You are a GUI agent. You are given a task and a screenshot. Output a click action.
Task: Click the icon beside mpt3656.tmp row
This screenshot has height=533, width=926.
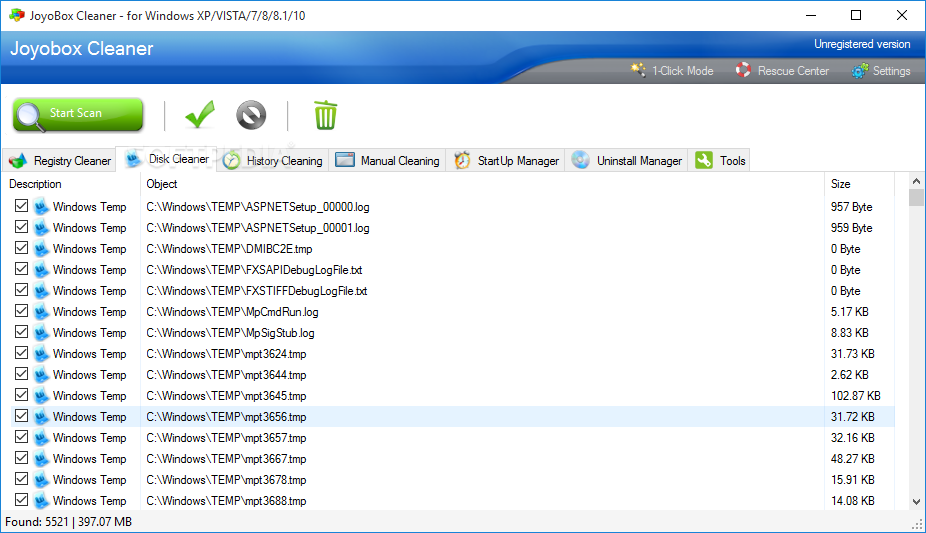click(41, 417)
